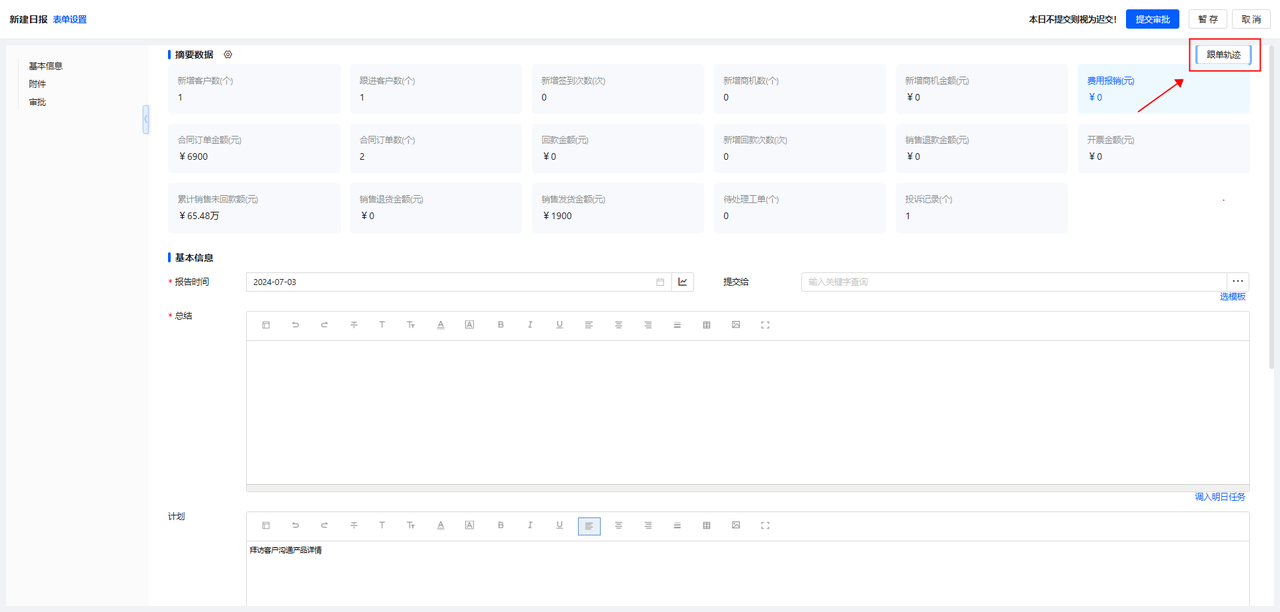The height and width of the screenshot is (612, 1280).
Task: Click the 跟单轨迹 button
Action: point(1224,55)
